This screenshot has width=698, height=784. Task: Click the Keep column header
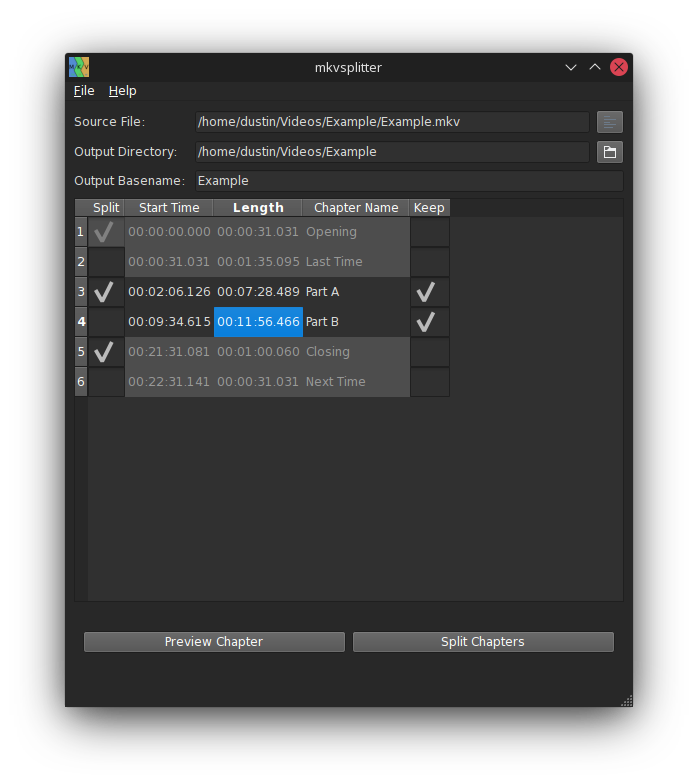[430, 208]
